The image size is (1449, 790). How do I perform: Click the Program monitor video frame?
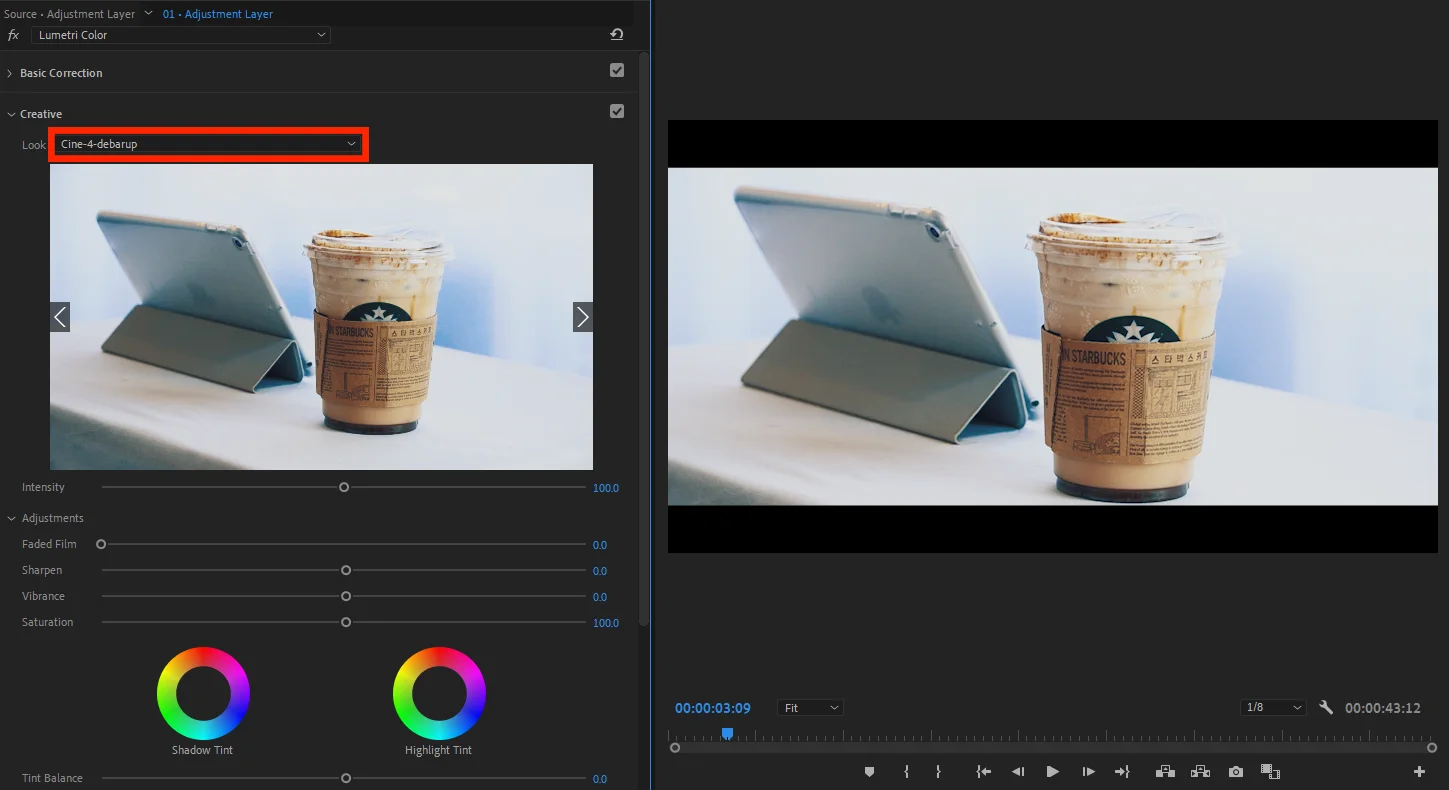pos(1053,336)
